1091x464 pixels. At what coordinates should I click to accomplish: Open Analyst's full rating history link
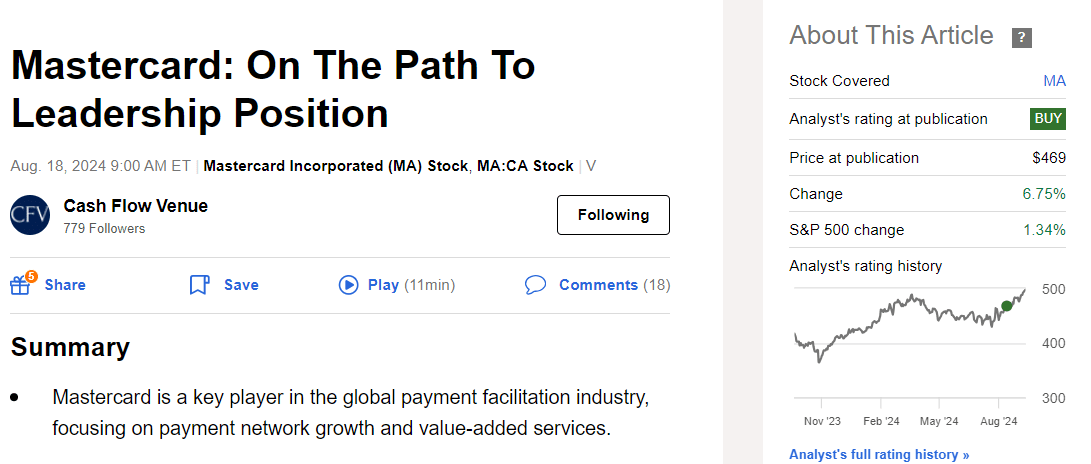[879, 455]
